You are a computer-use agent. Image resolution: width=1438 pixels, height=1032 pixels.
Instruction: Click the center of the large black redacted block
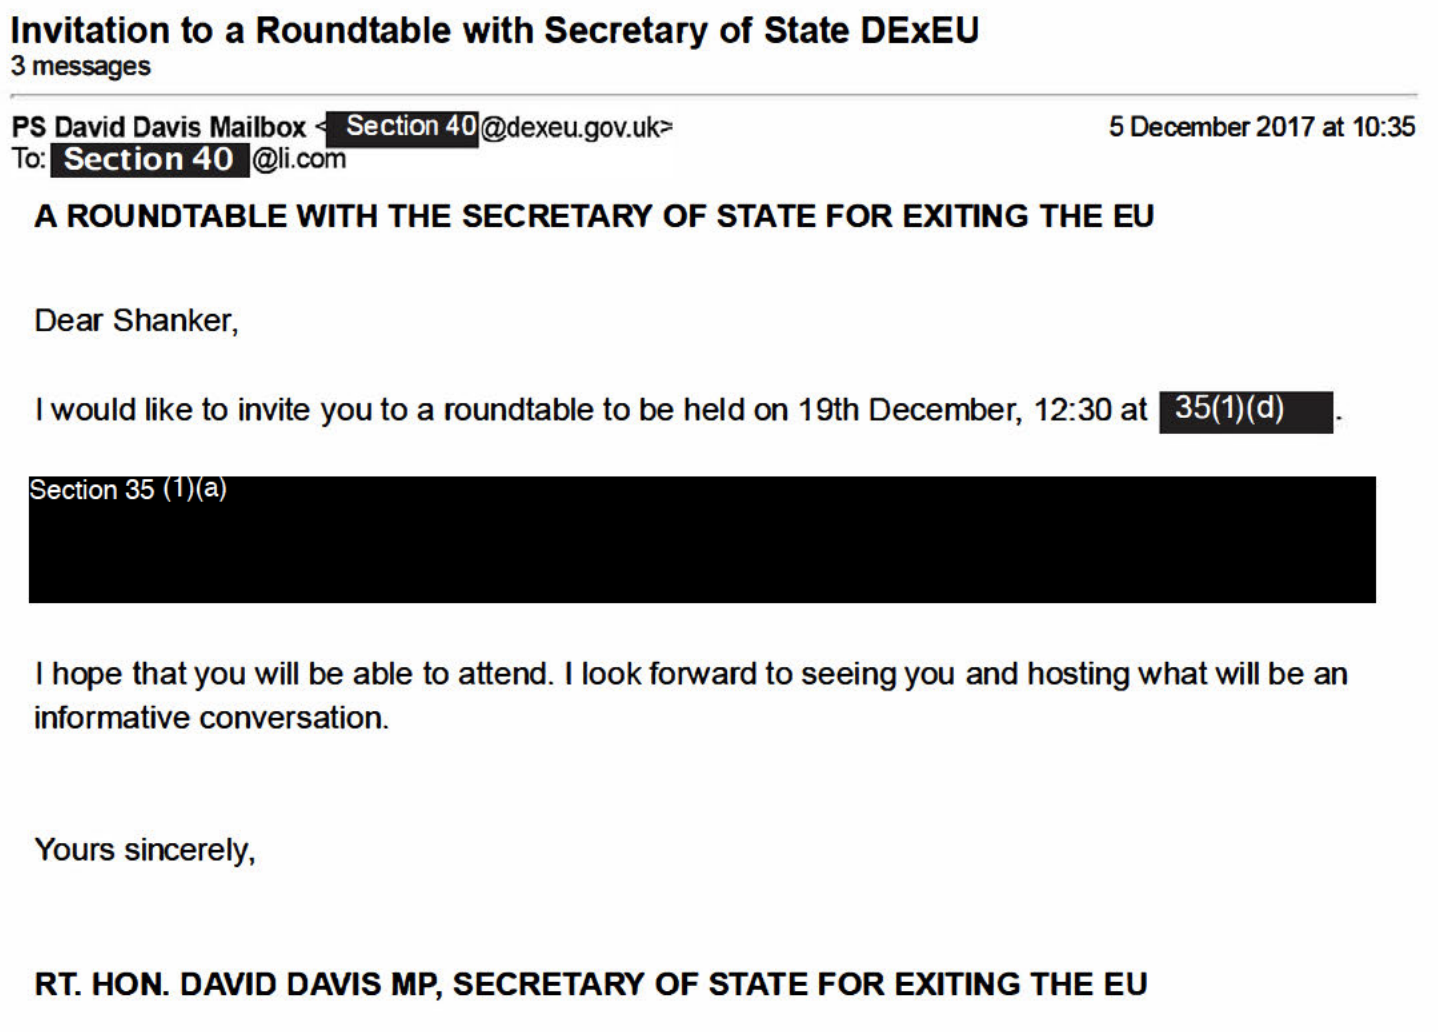(702, 540)
